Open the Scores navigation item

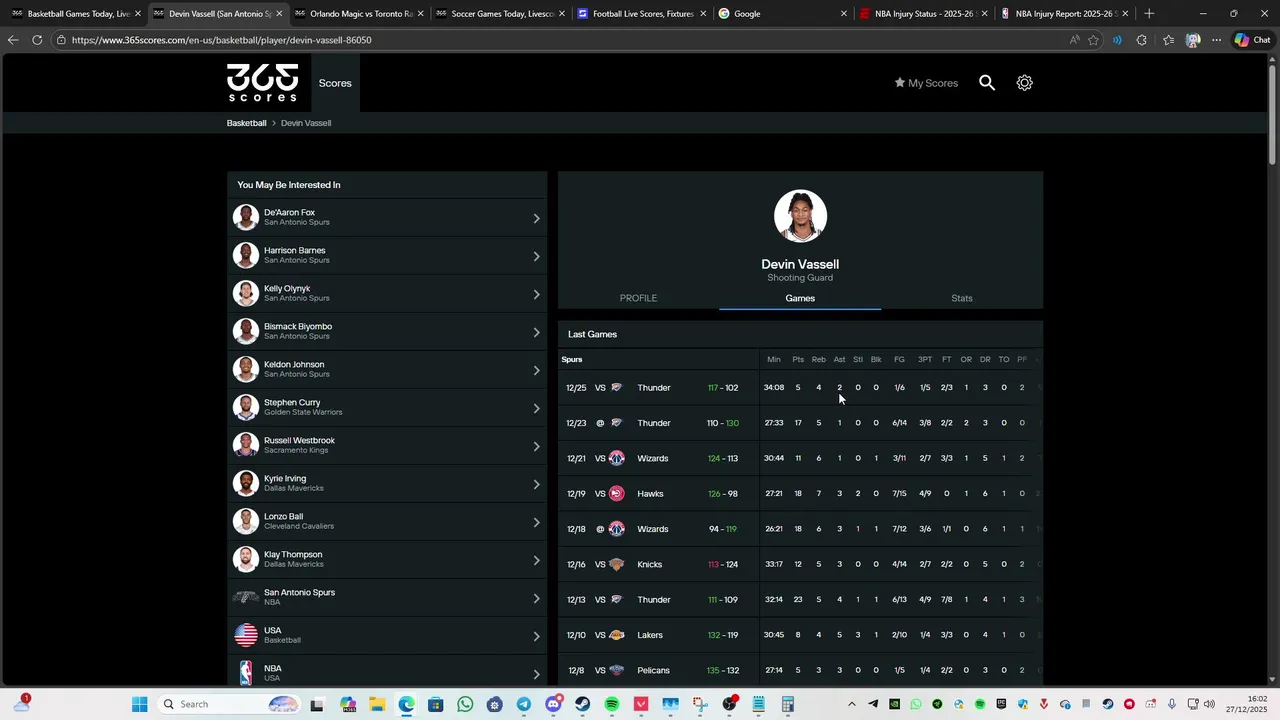click(x=335, y=83)
